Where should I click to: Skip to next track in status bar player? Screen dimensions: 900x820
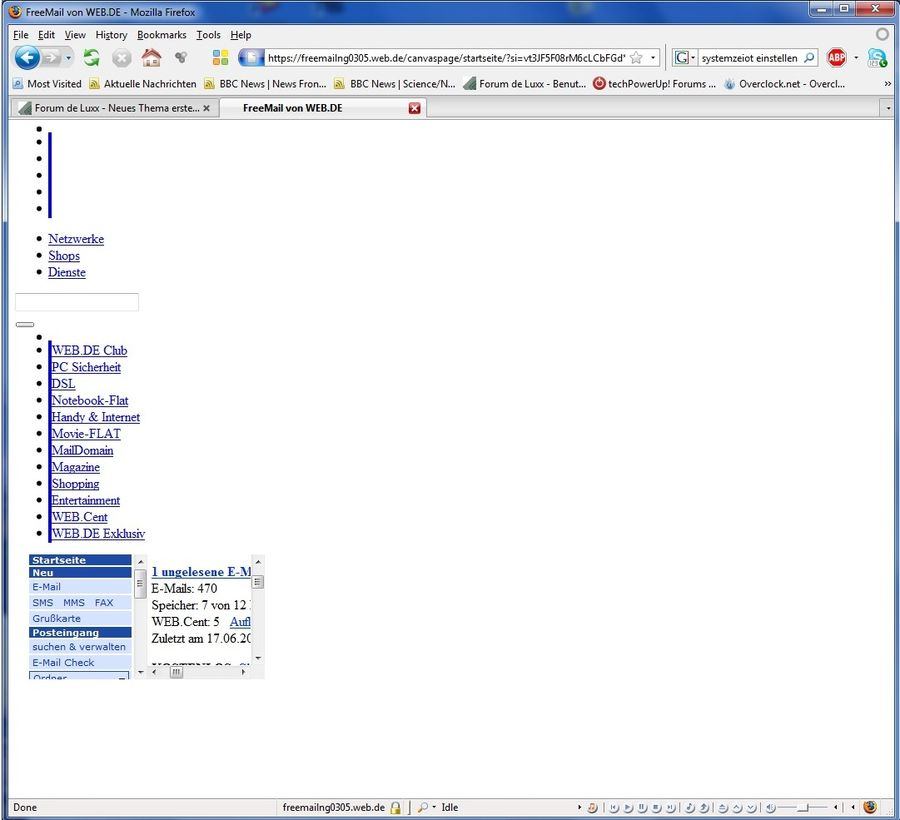[x=670, y=807]
